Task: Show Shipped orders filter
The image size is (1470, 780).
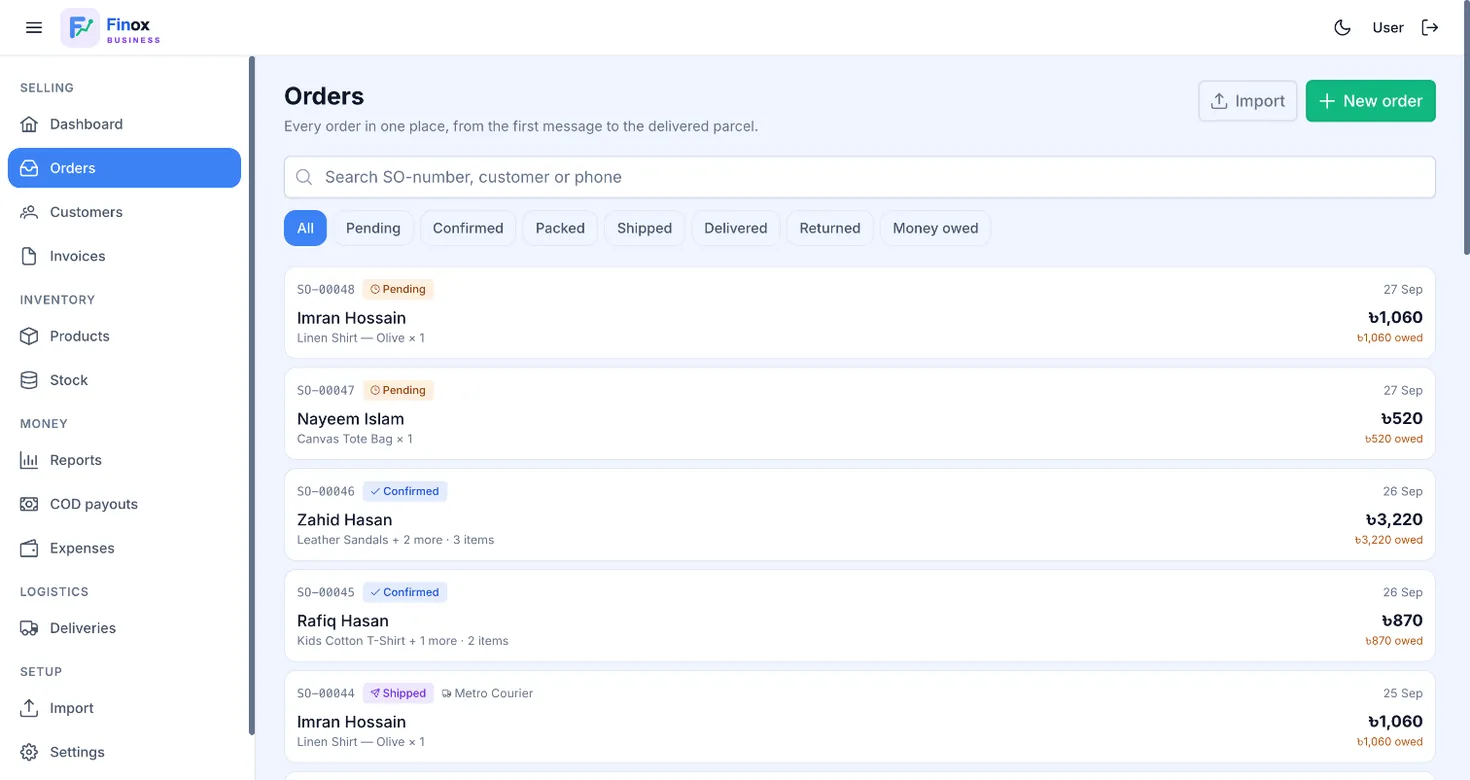Action: [644, 228]
